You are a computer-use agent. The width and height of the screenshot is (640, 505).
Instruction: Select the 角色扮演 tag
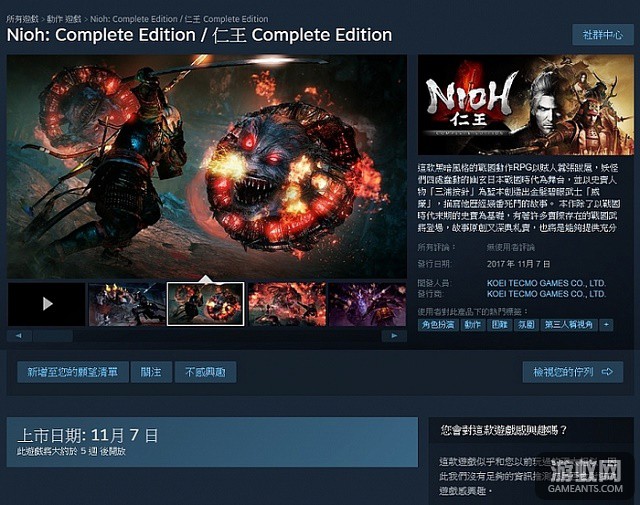tap(438, 325)
